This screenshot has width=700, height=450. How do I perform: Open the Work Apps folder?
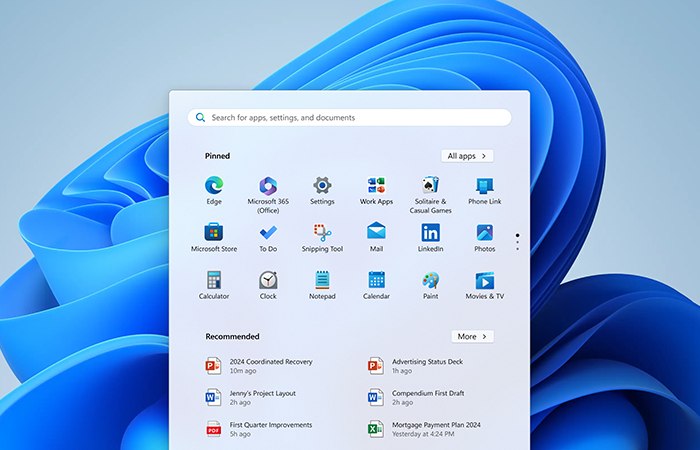376,191
